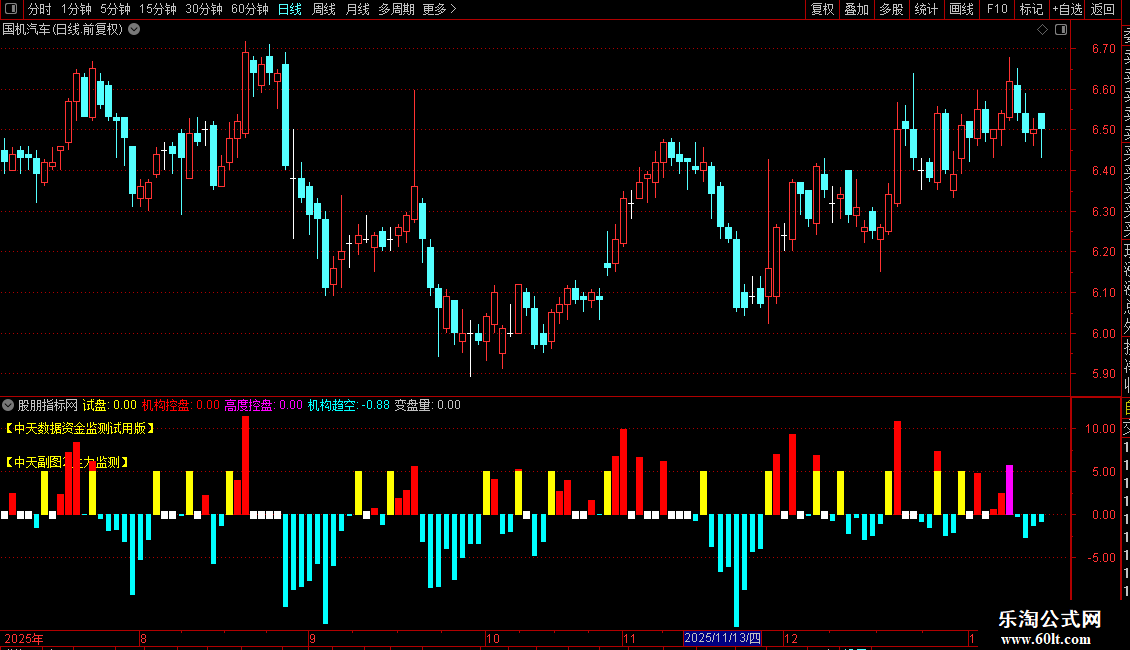
Task: Click the magenta 高度控盘 bar in indicator
Action: (1010, 490)
